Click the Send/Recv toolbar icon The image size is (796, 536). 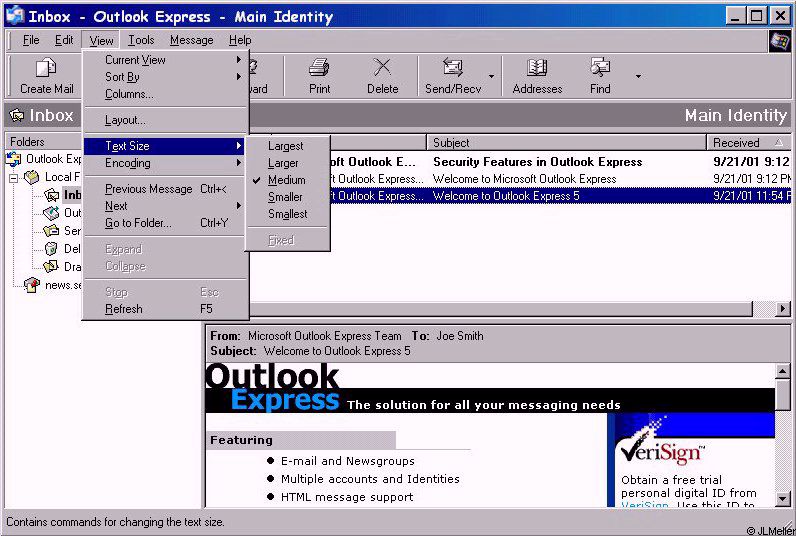(453, 68)
